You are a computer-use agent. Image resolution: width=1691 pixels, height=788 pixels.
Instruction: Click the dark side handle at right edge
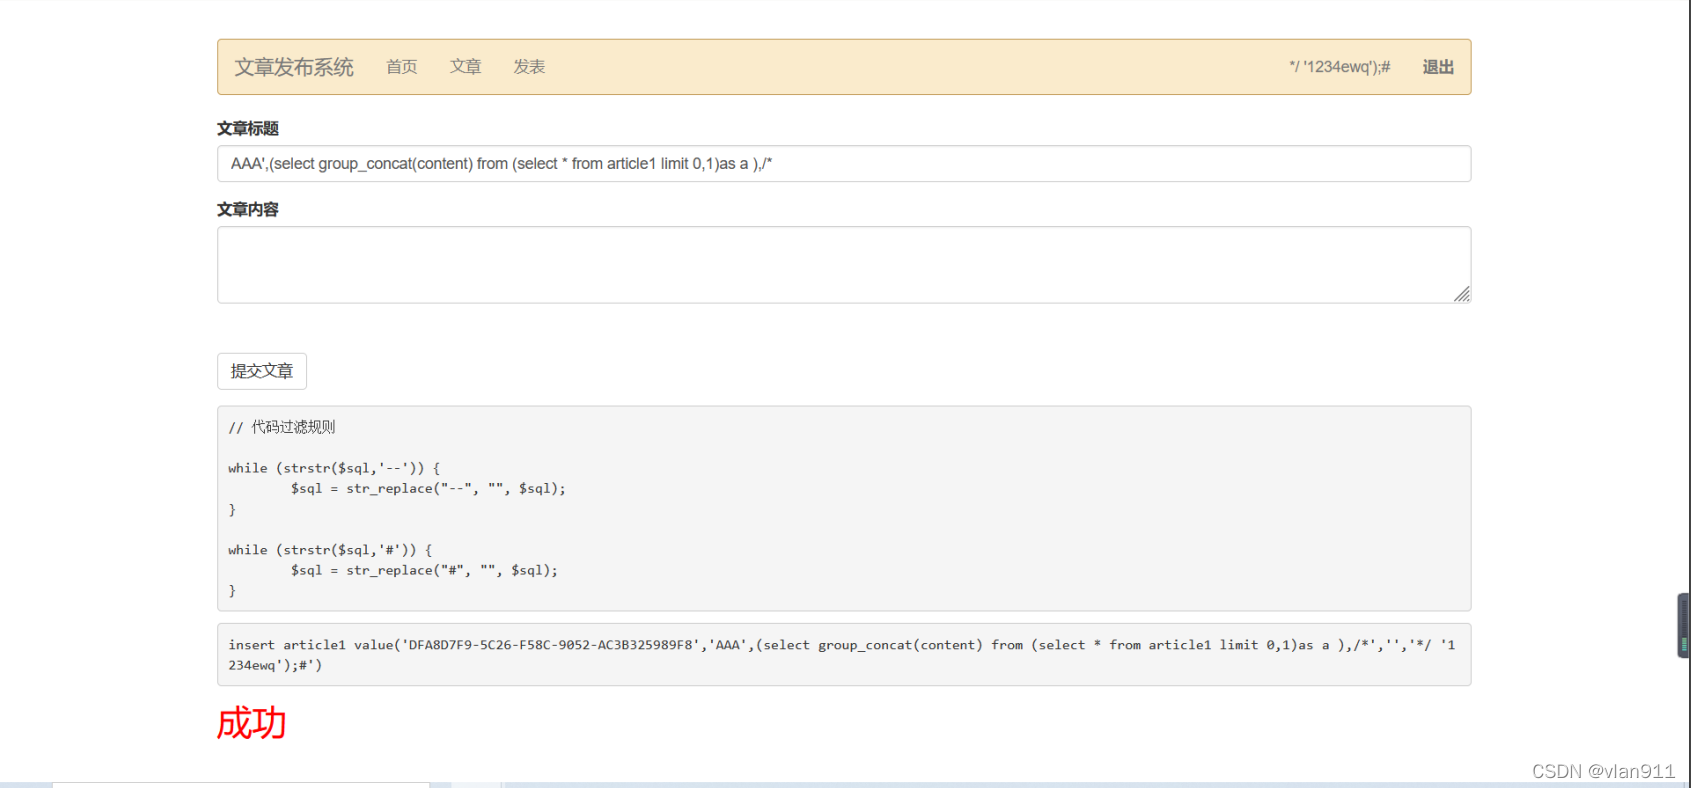1683,625
